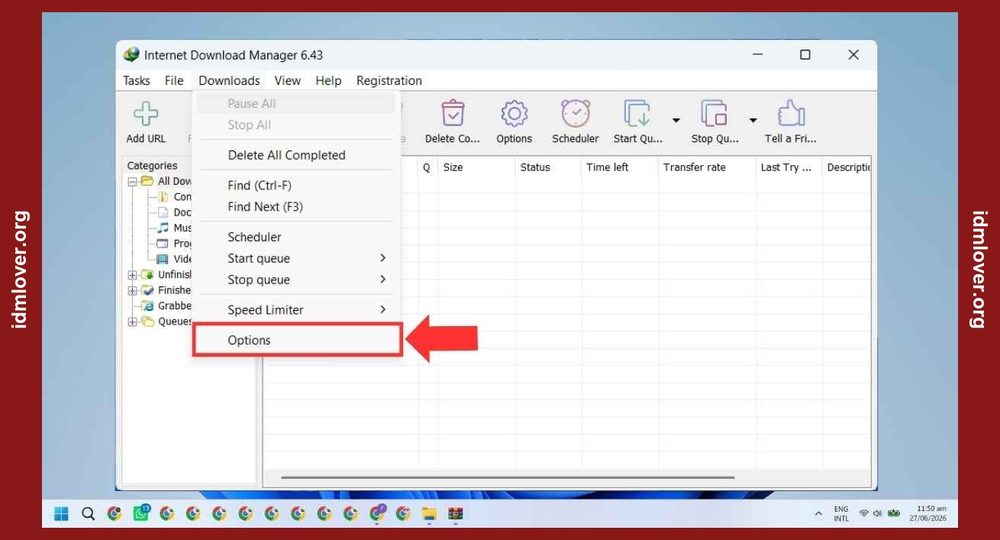Click the taskbar search magnifier icon
Screen dimensions: 1000x540
tap(88, 514)
